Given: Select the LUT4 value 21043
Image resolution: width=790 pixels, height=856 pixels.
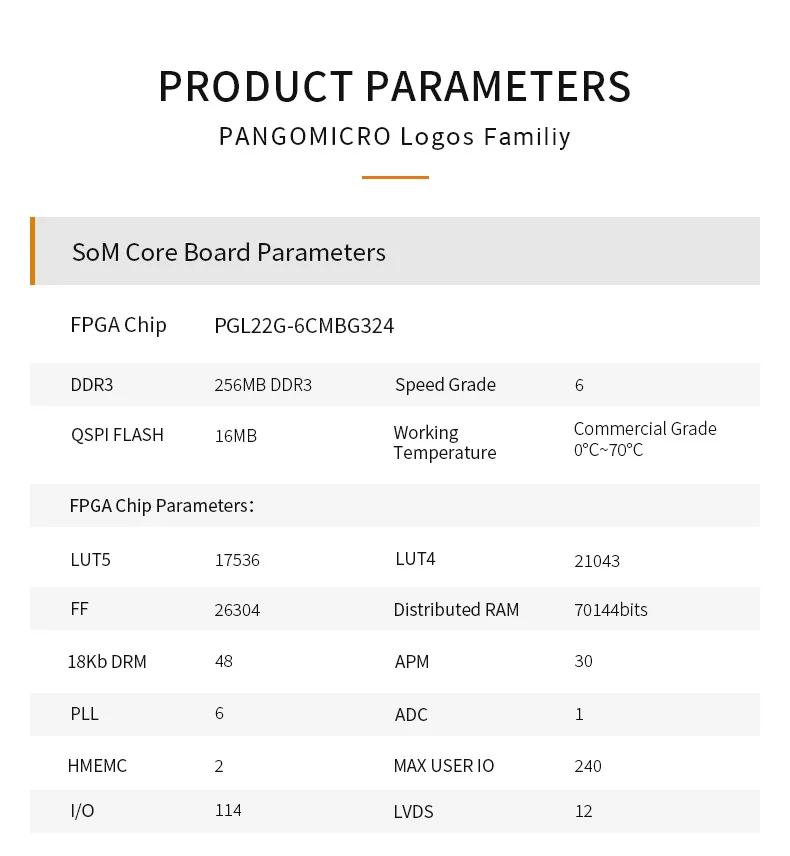Looking at the screenshot, I should coord(597,561).
